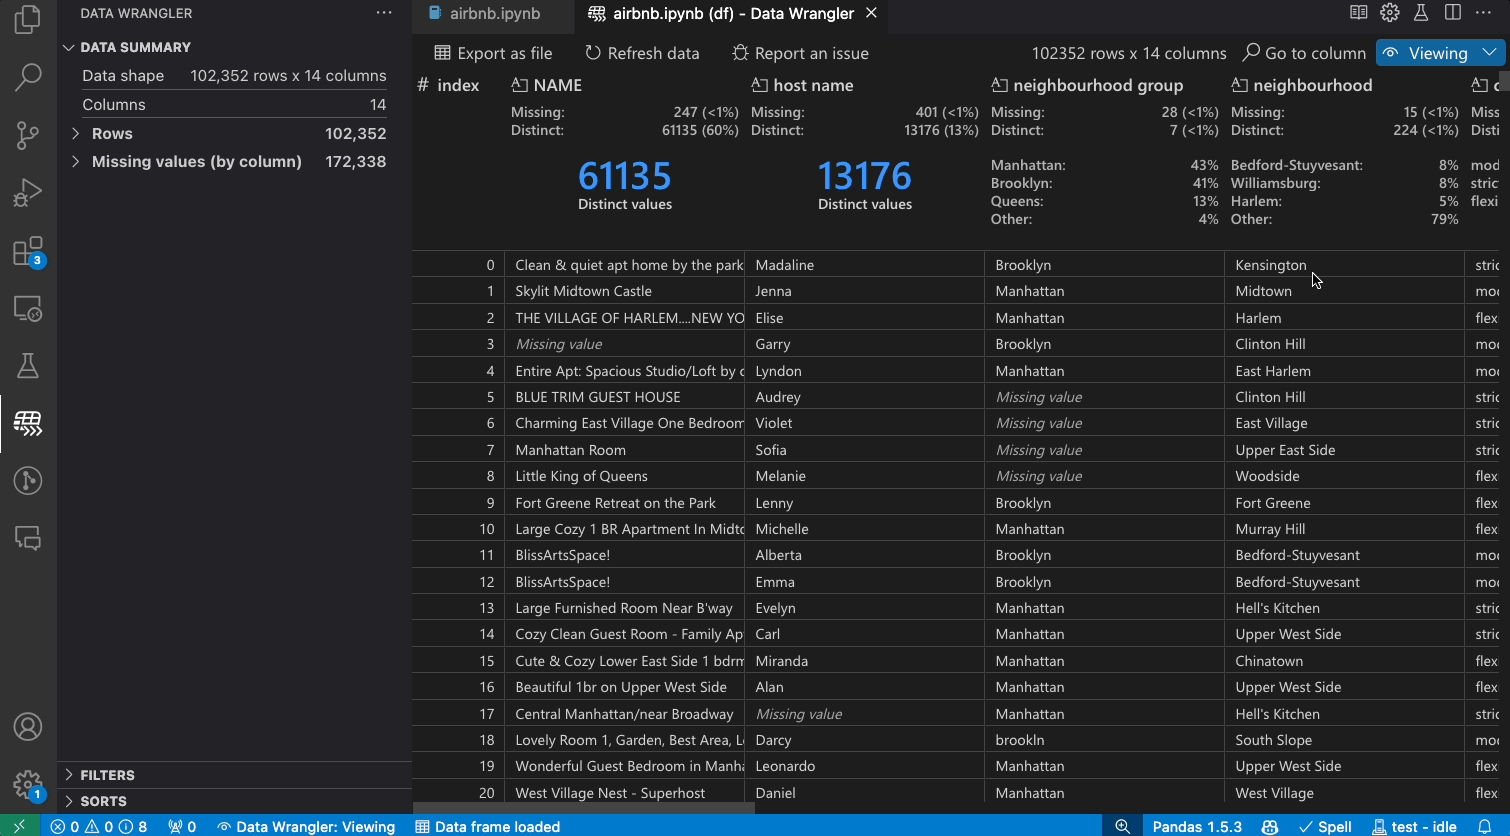
Task: Open dropdown arrow next to Viewing
Action: 1489,53
